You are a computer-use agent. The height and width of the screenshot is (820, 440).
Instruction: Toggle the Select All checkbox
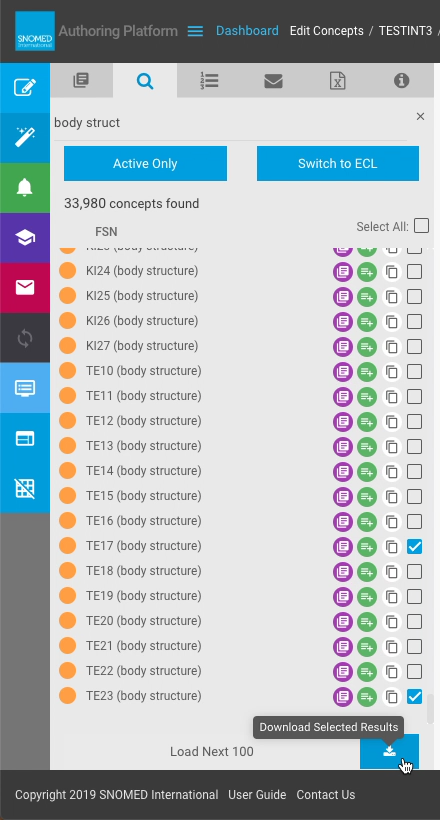[421, 226]
